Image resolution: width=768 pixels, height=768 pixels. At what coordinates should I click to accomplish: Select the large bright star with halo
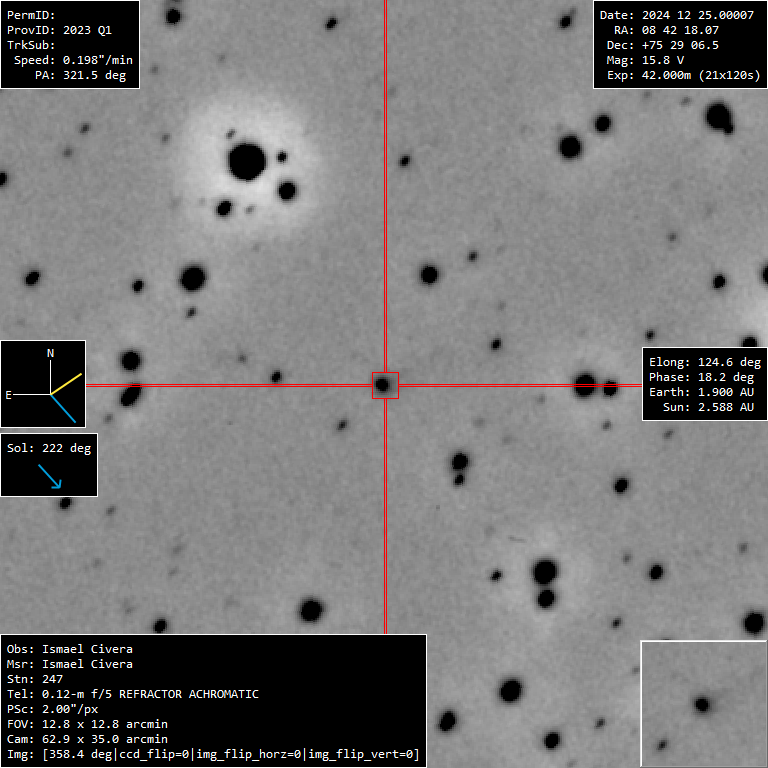click(x=246, y=161)
